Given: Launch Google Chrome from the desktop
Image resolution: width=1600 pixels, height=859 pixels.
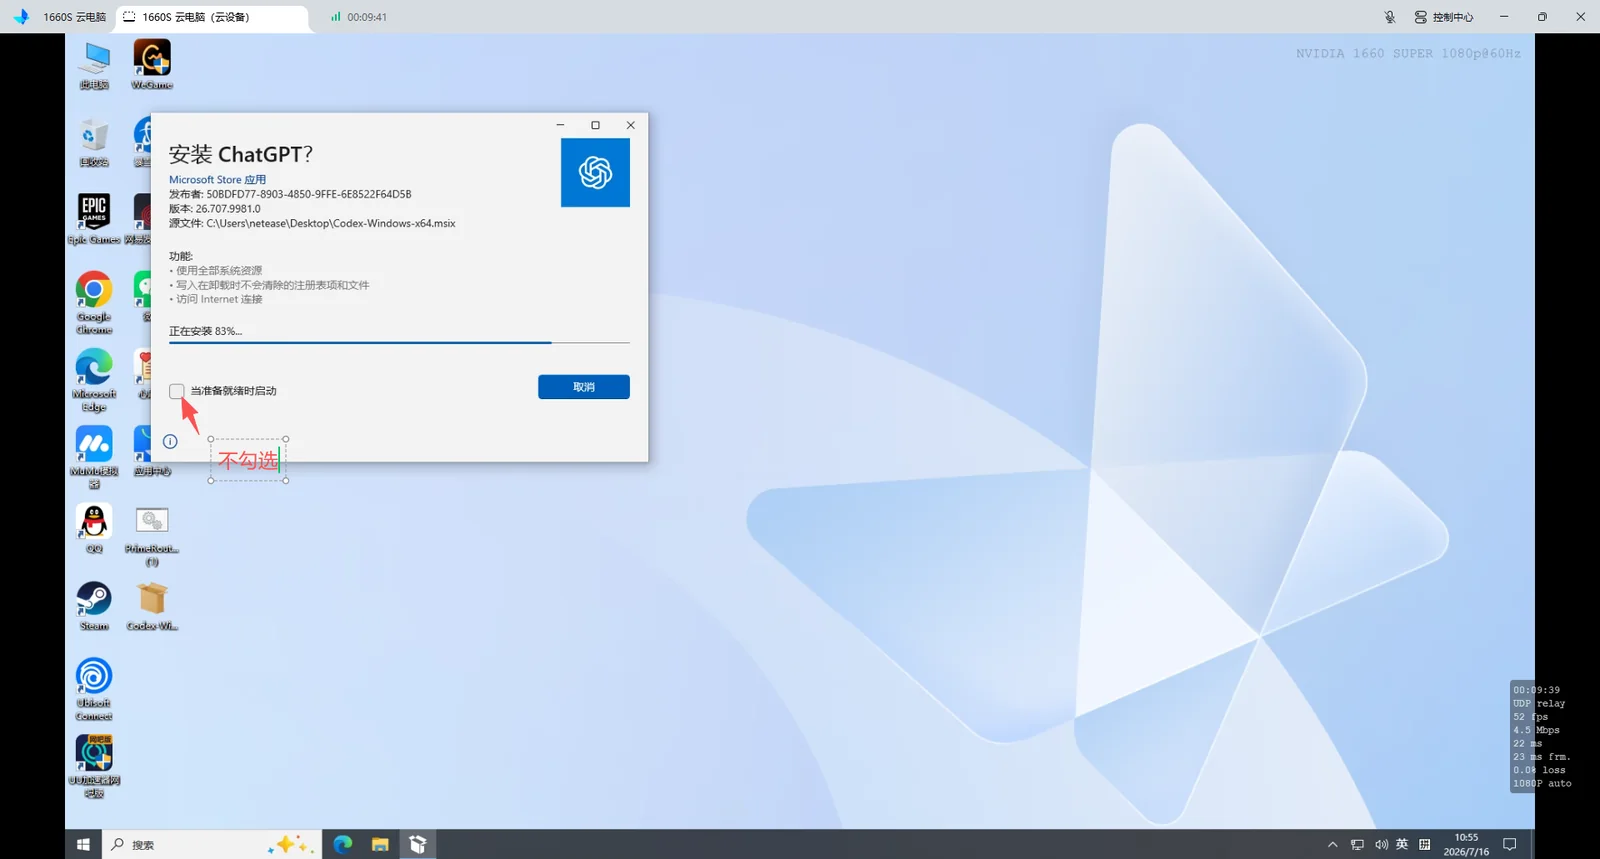Looking at the screenshot, I should tap(94, 302).
